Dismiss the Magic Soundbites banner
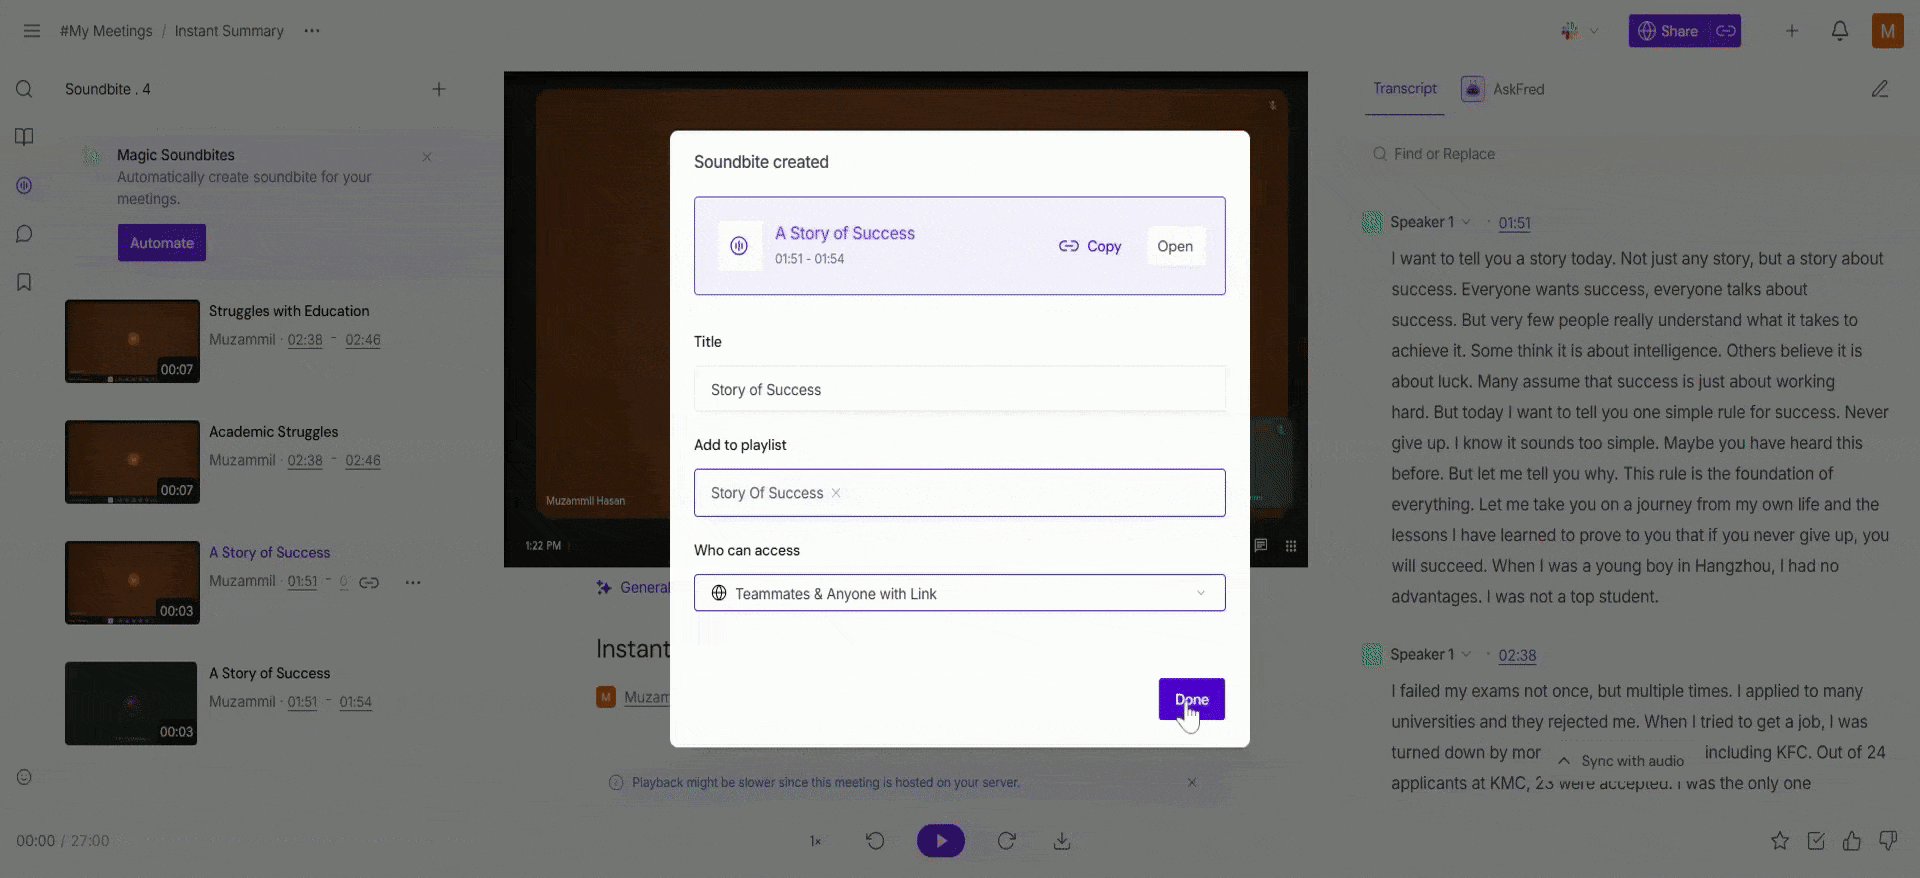The height and width of the screenshot is (878, 1920). click(427, 157)
